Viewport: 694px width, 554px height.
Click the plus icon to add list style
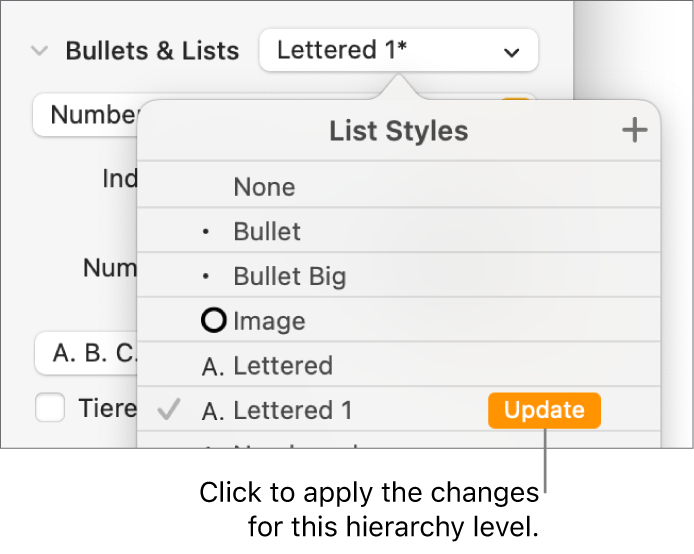tap(634, 130)
